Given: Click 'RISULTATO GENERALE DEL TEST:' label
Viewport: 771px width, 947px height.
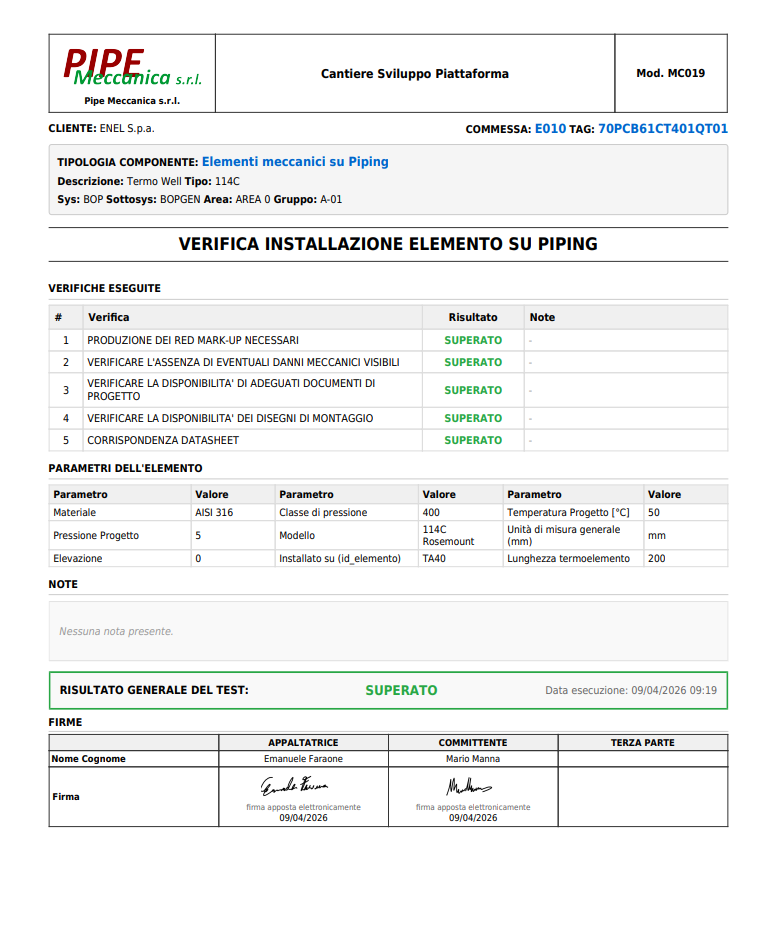Looking at the screenshot, I should click(154, 690).
